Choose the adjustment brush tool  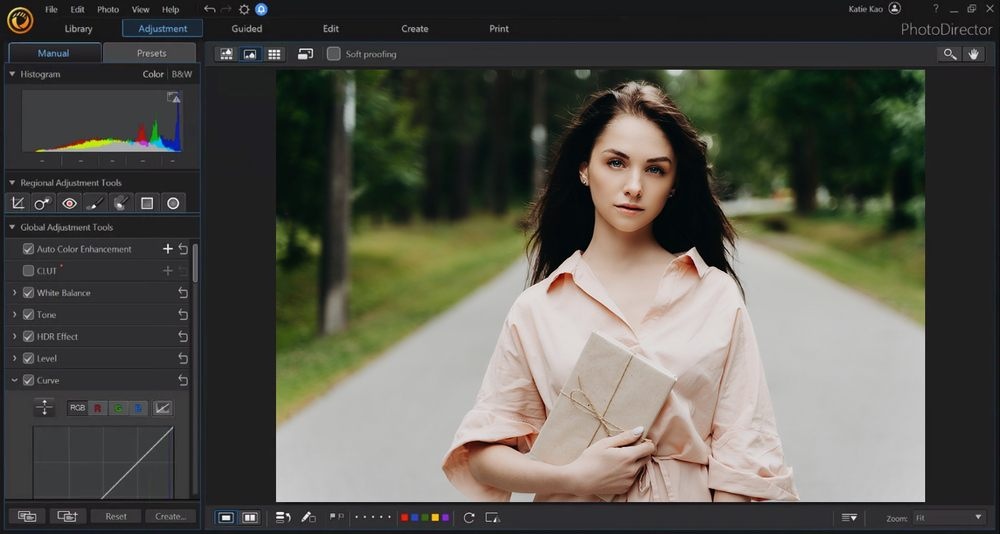95,203
